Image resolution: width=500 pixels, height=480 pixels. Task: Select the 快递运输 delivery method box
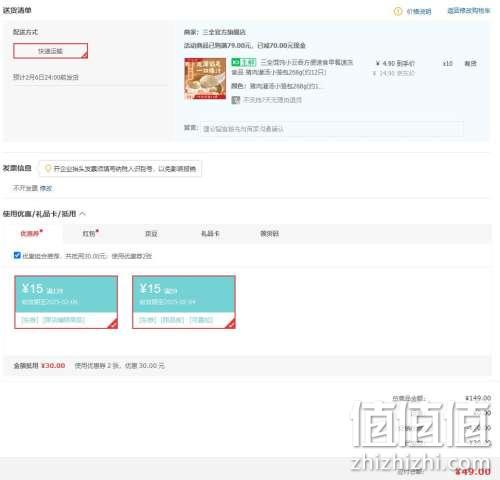[51, 51]
